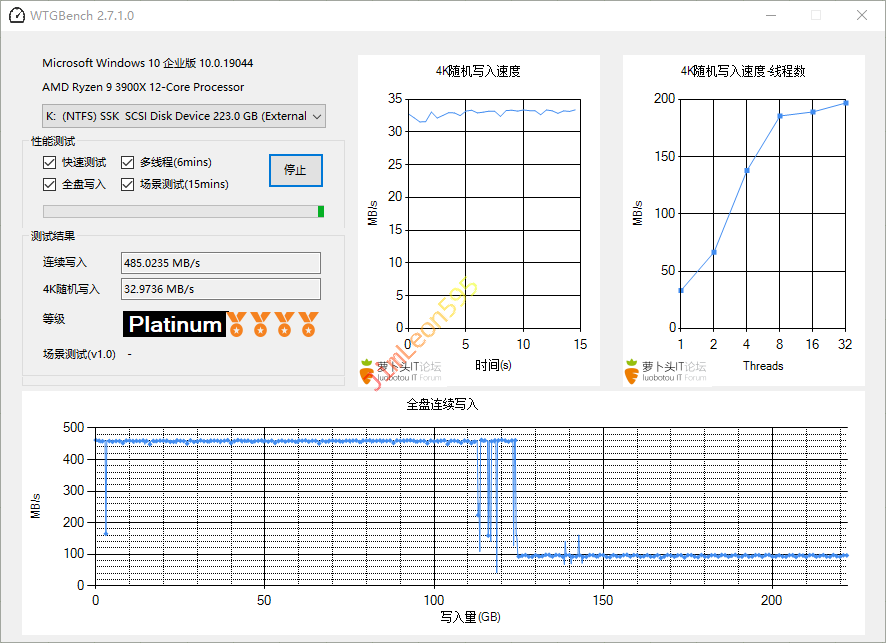Disable the 全盘写入 checkbox

pos(50,184)
